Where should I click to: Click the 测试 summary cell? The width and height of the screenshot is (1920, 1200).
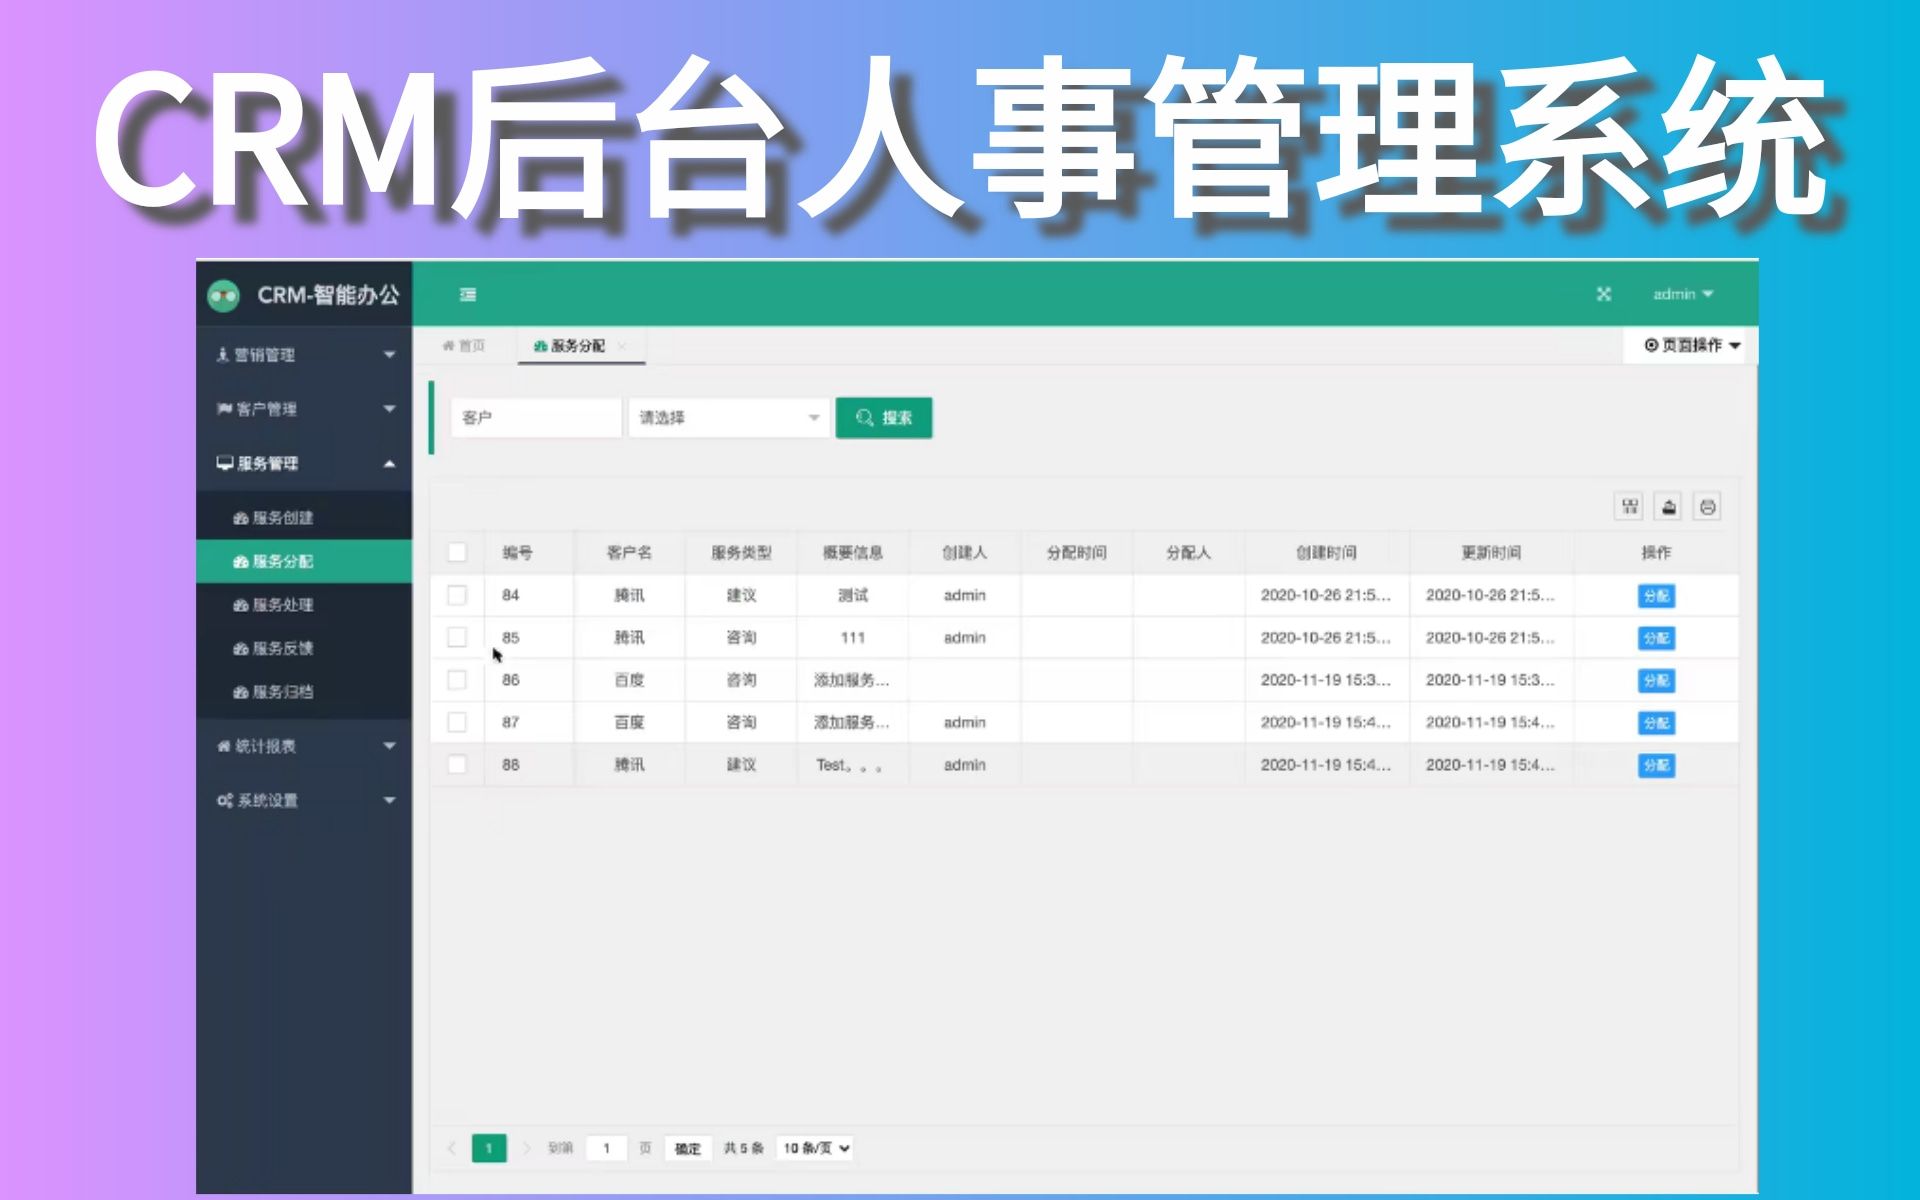(x=853, y=595)
